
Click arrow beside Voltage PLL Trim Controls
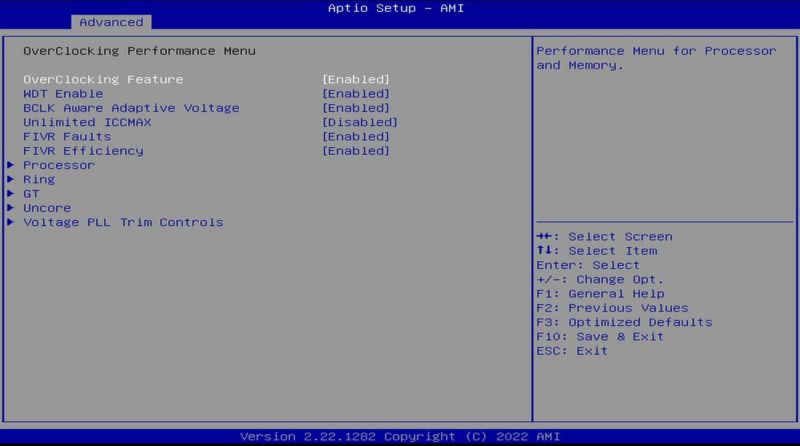11,222
